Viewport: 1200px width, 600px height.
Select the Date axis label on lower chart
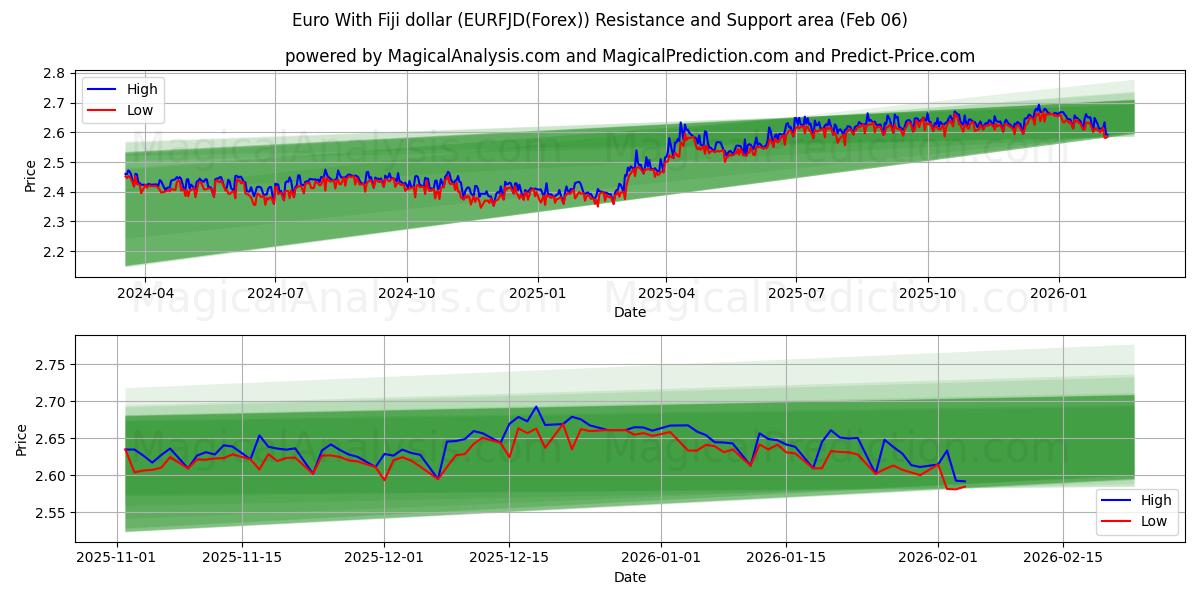click(x=628, y=576)
